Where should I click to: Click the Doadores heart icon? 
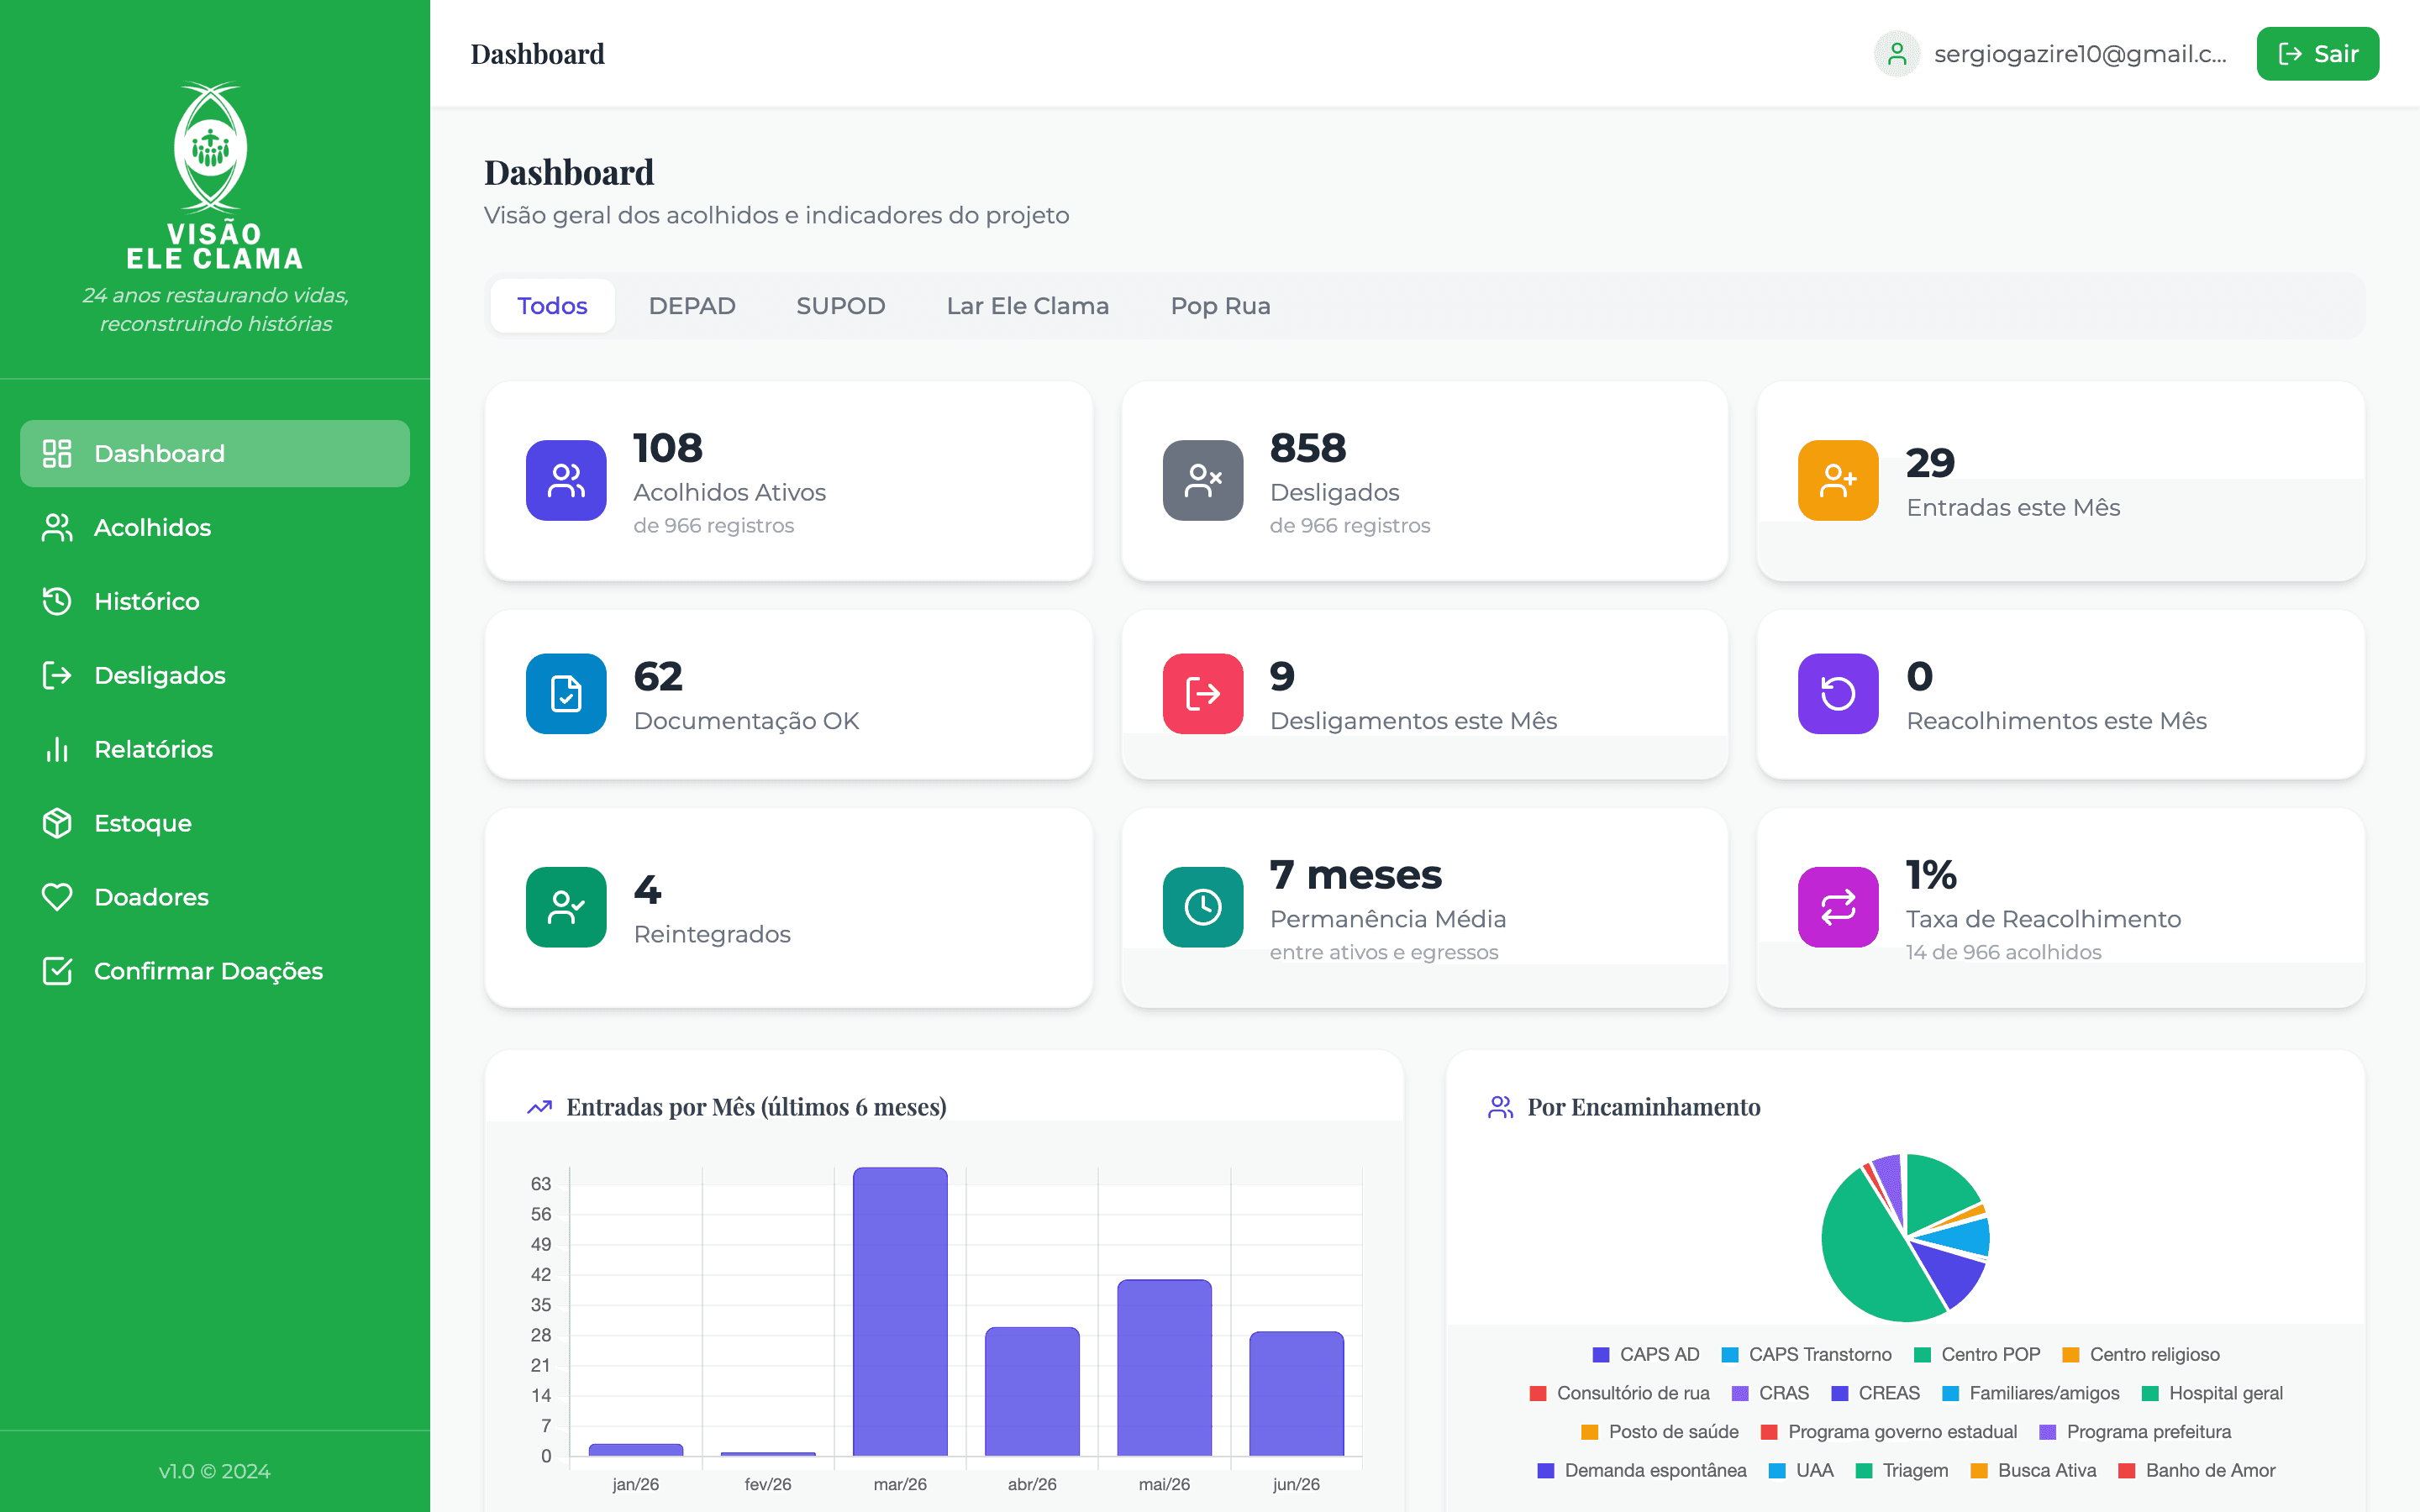(x=57, y=897)
